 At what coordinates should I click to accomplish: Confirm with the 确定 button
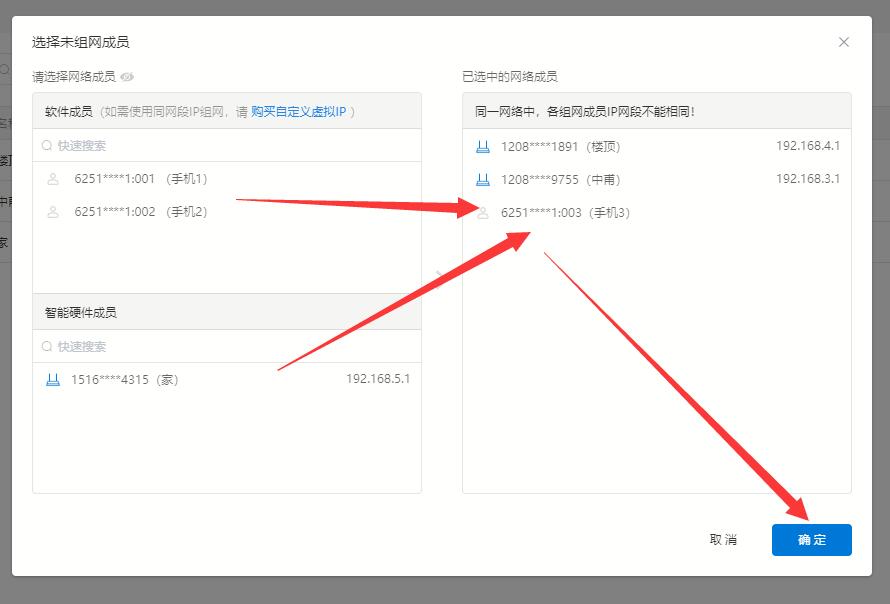(x=812, y=539)
